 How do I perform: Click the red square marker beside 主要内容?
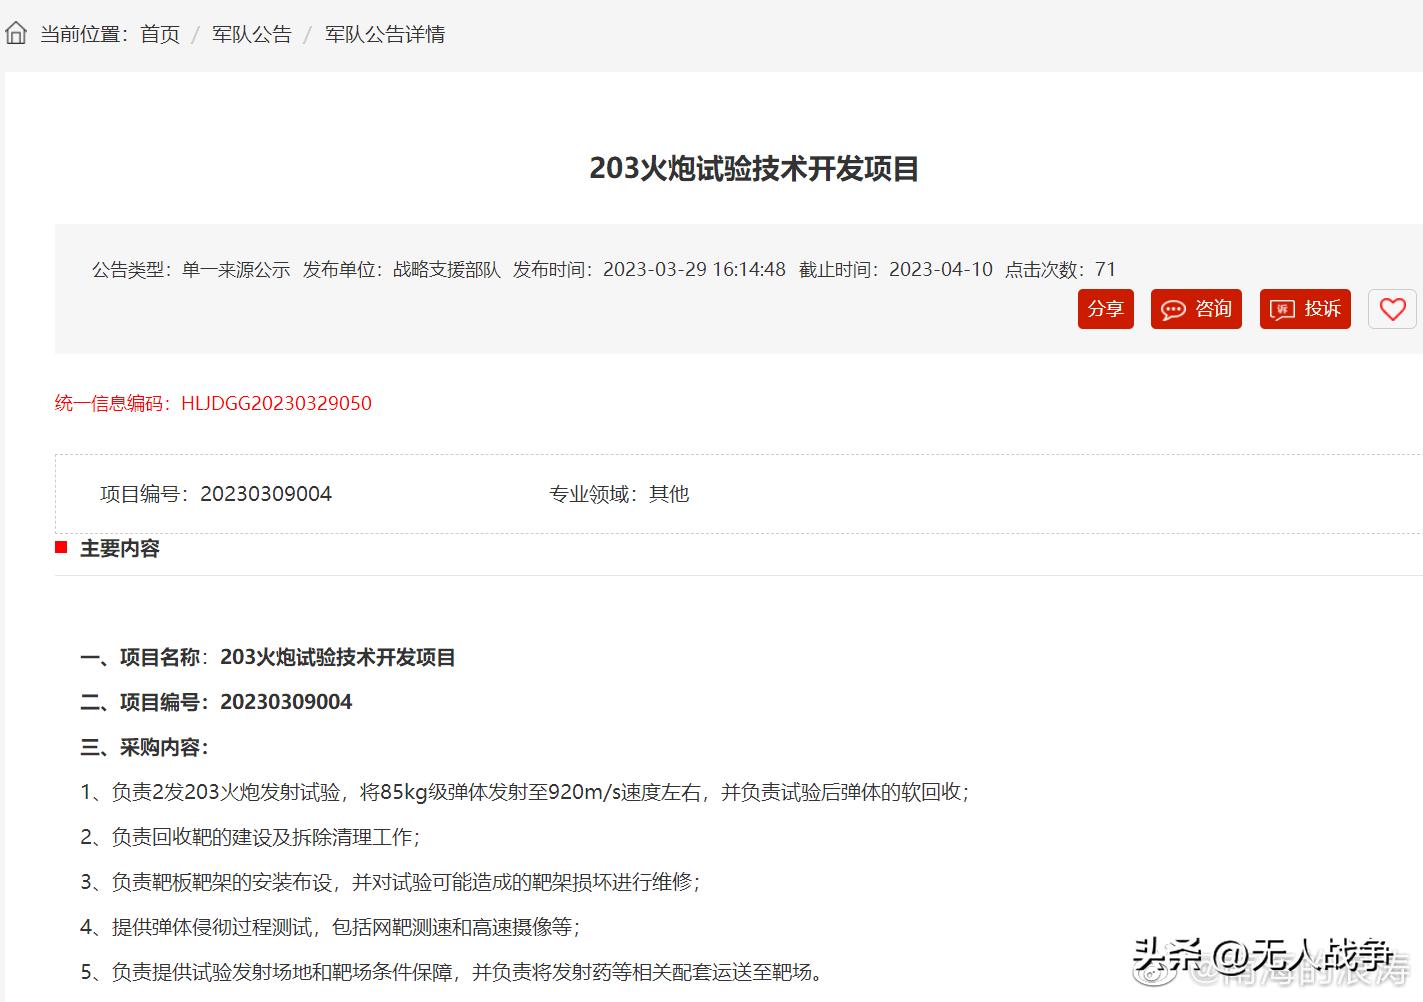(x=61, y=547)
